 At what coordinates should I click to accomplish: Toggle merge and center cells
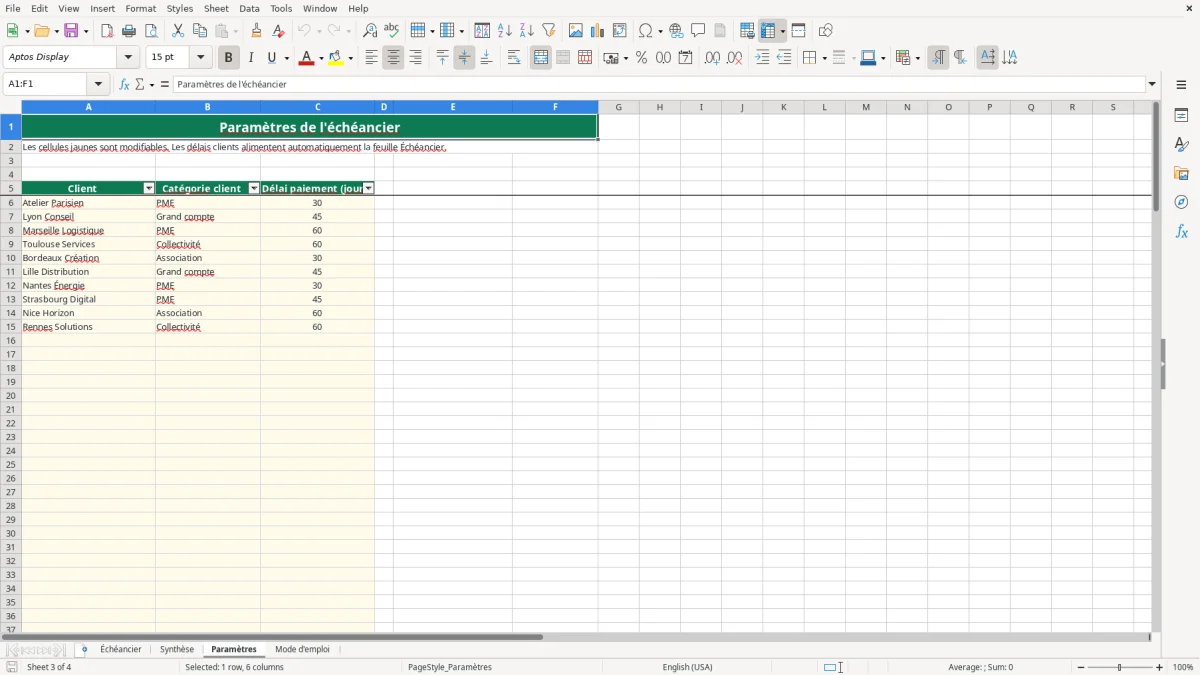point(541,58)
